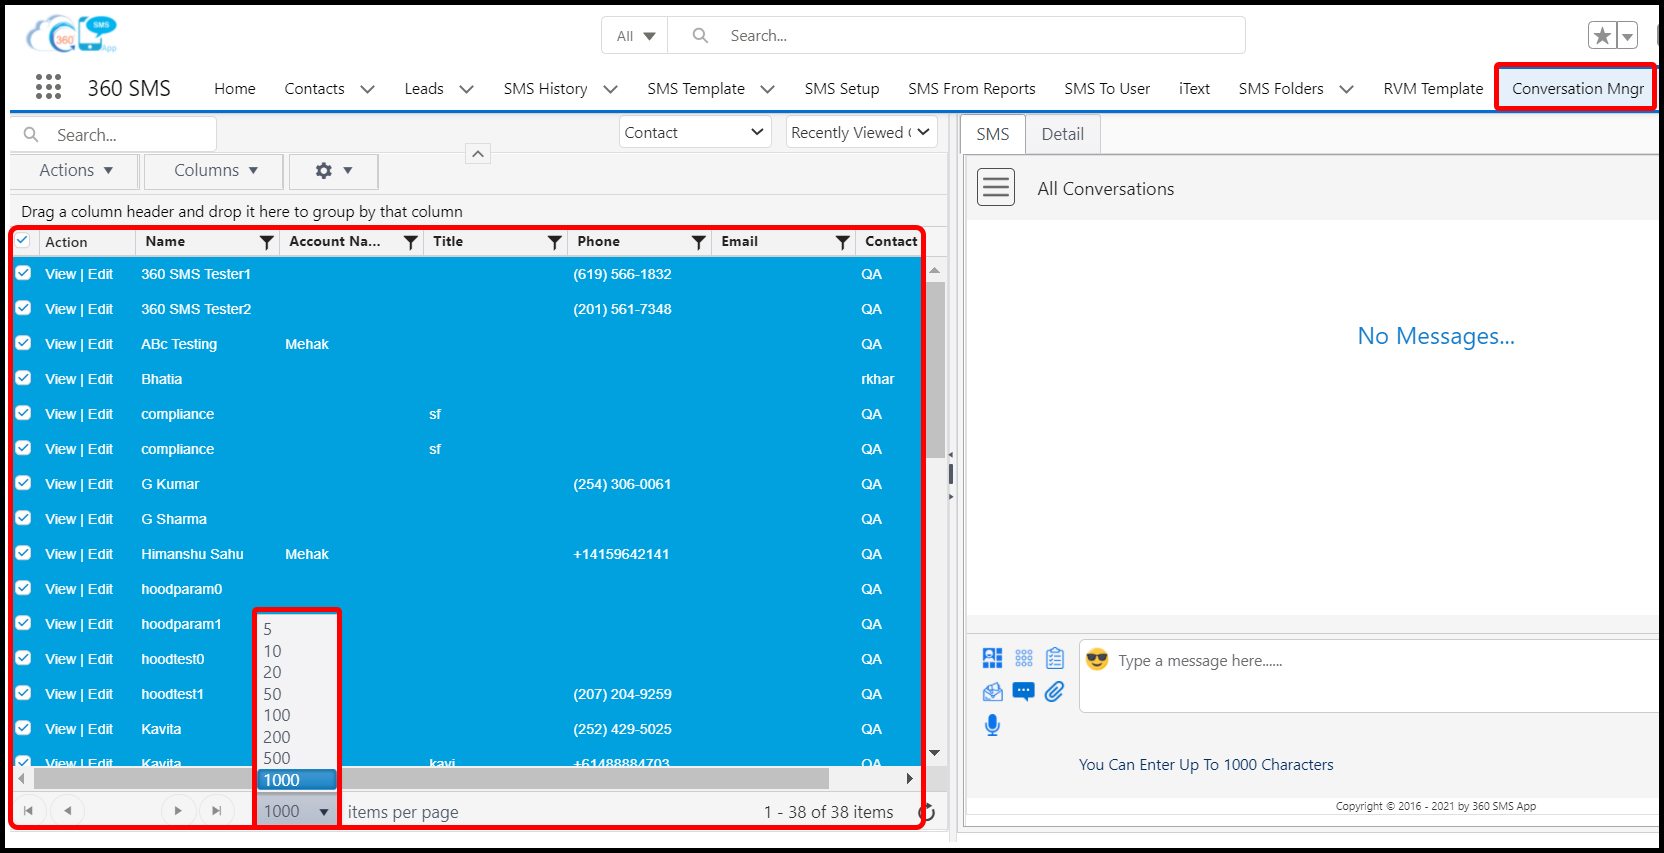Click the chat bubble icon
Image resolution: width=1664 pixels, height=853 pixels.
coord(1024,692)
